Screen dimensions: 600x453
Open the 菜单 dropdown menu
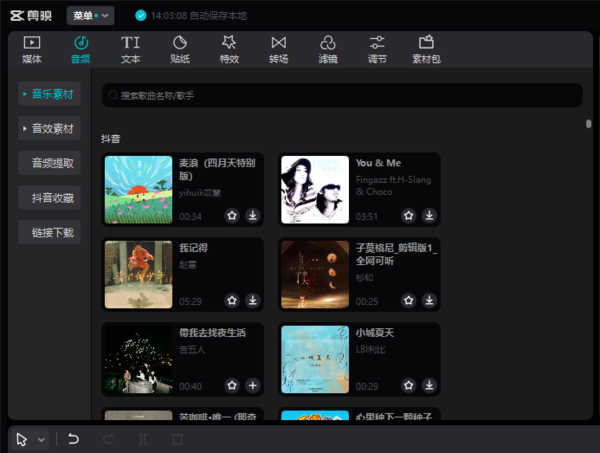click(x=91, y=15)
